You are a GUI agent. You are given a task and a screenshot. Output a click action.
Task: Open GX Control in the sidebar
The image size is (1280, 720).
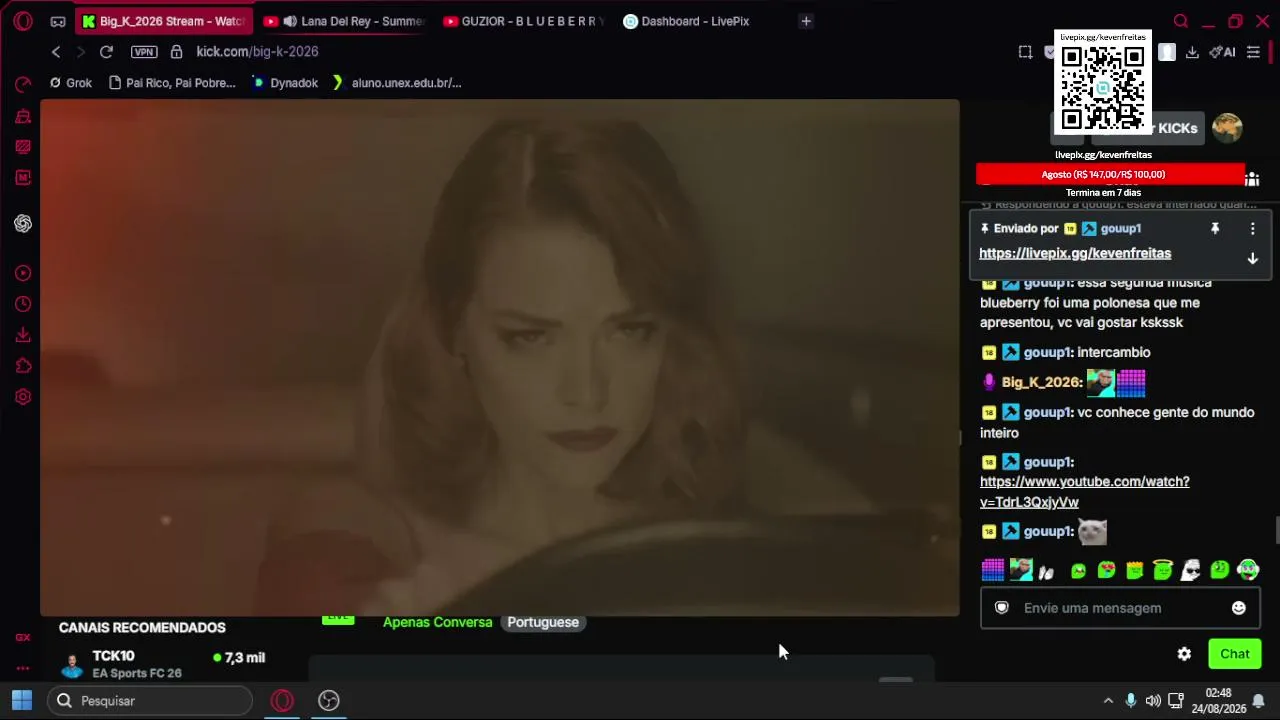(x=23, y=85)
